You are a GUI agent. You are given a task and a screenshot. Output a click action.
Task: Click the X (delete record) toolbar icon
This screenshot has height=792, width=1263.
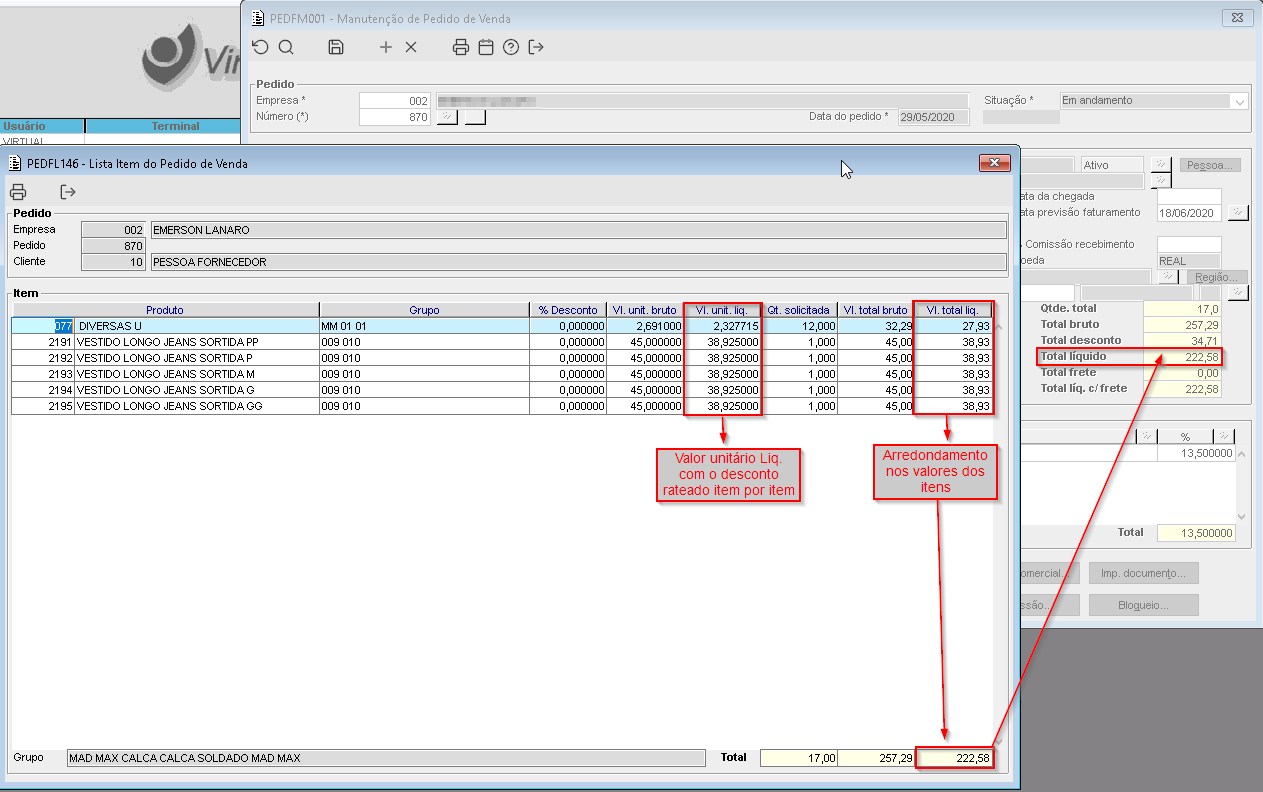[411, 47]
